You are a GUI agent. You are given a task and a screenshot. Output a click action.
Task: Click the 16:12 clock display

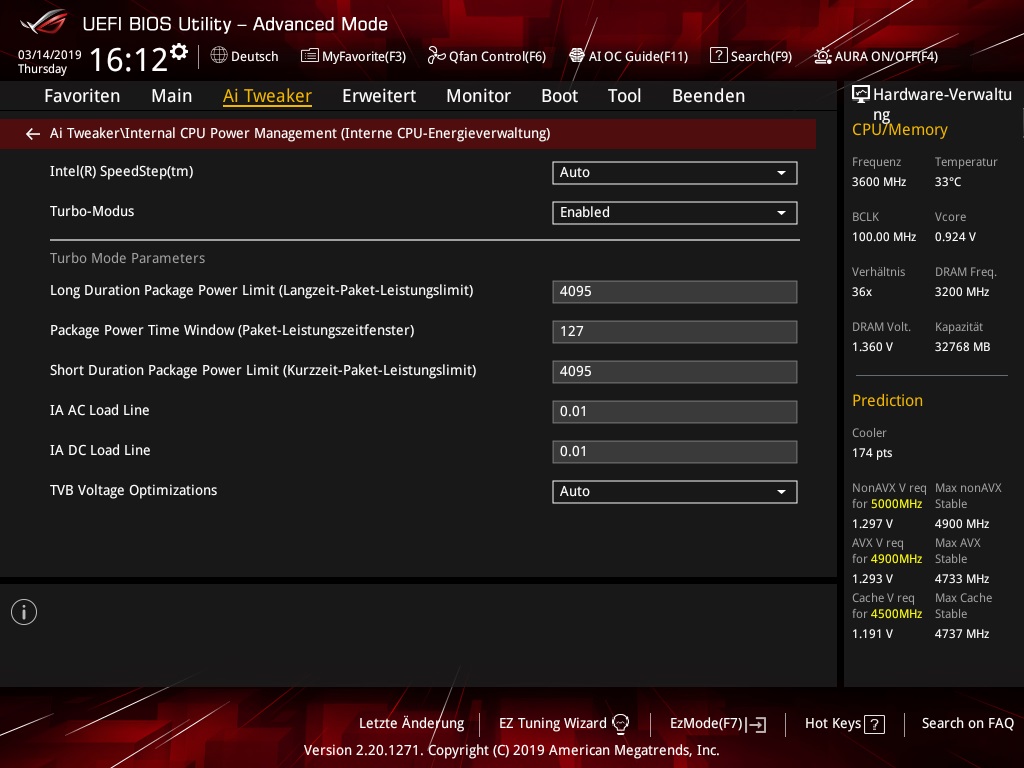129,59
